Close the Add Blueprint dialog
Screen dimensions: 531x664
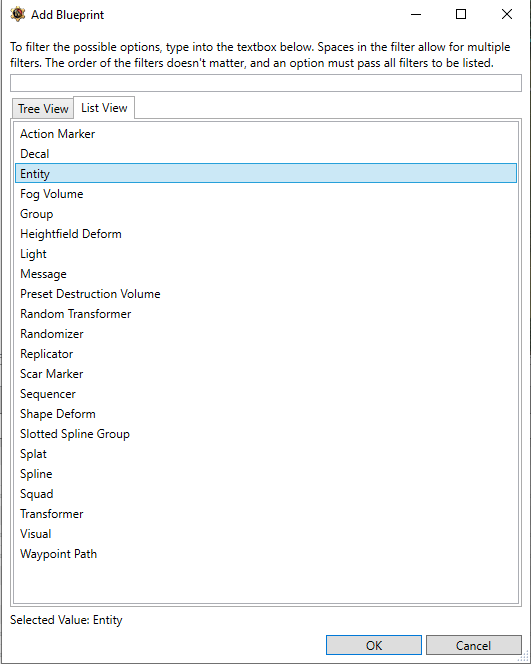507,14
